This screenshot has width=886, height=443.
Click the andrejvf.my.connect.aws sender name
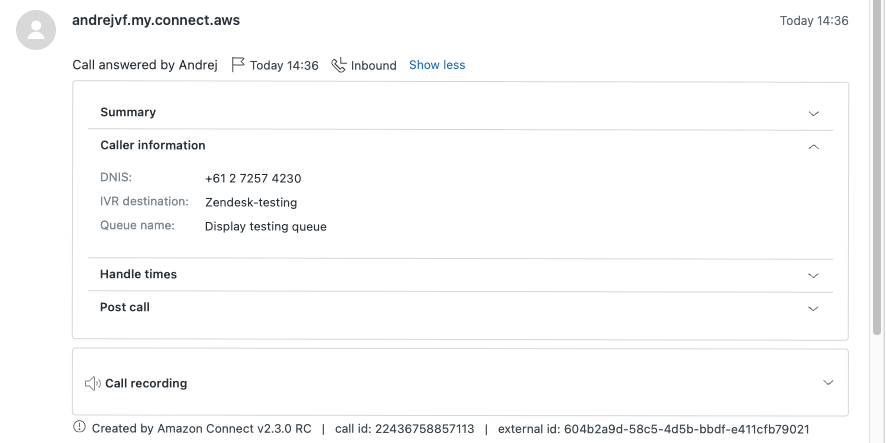(x=156, y=20)
